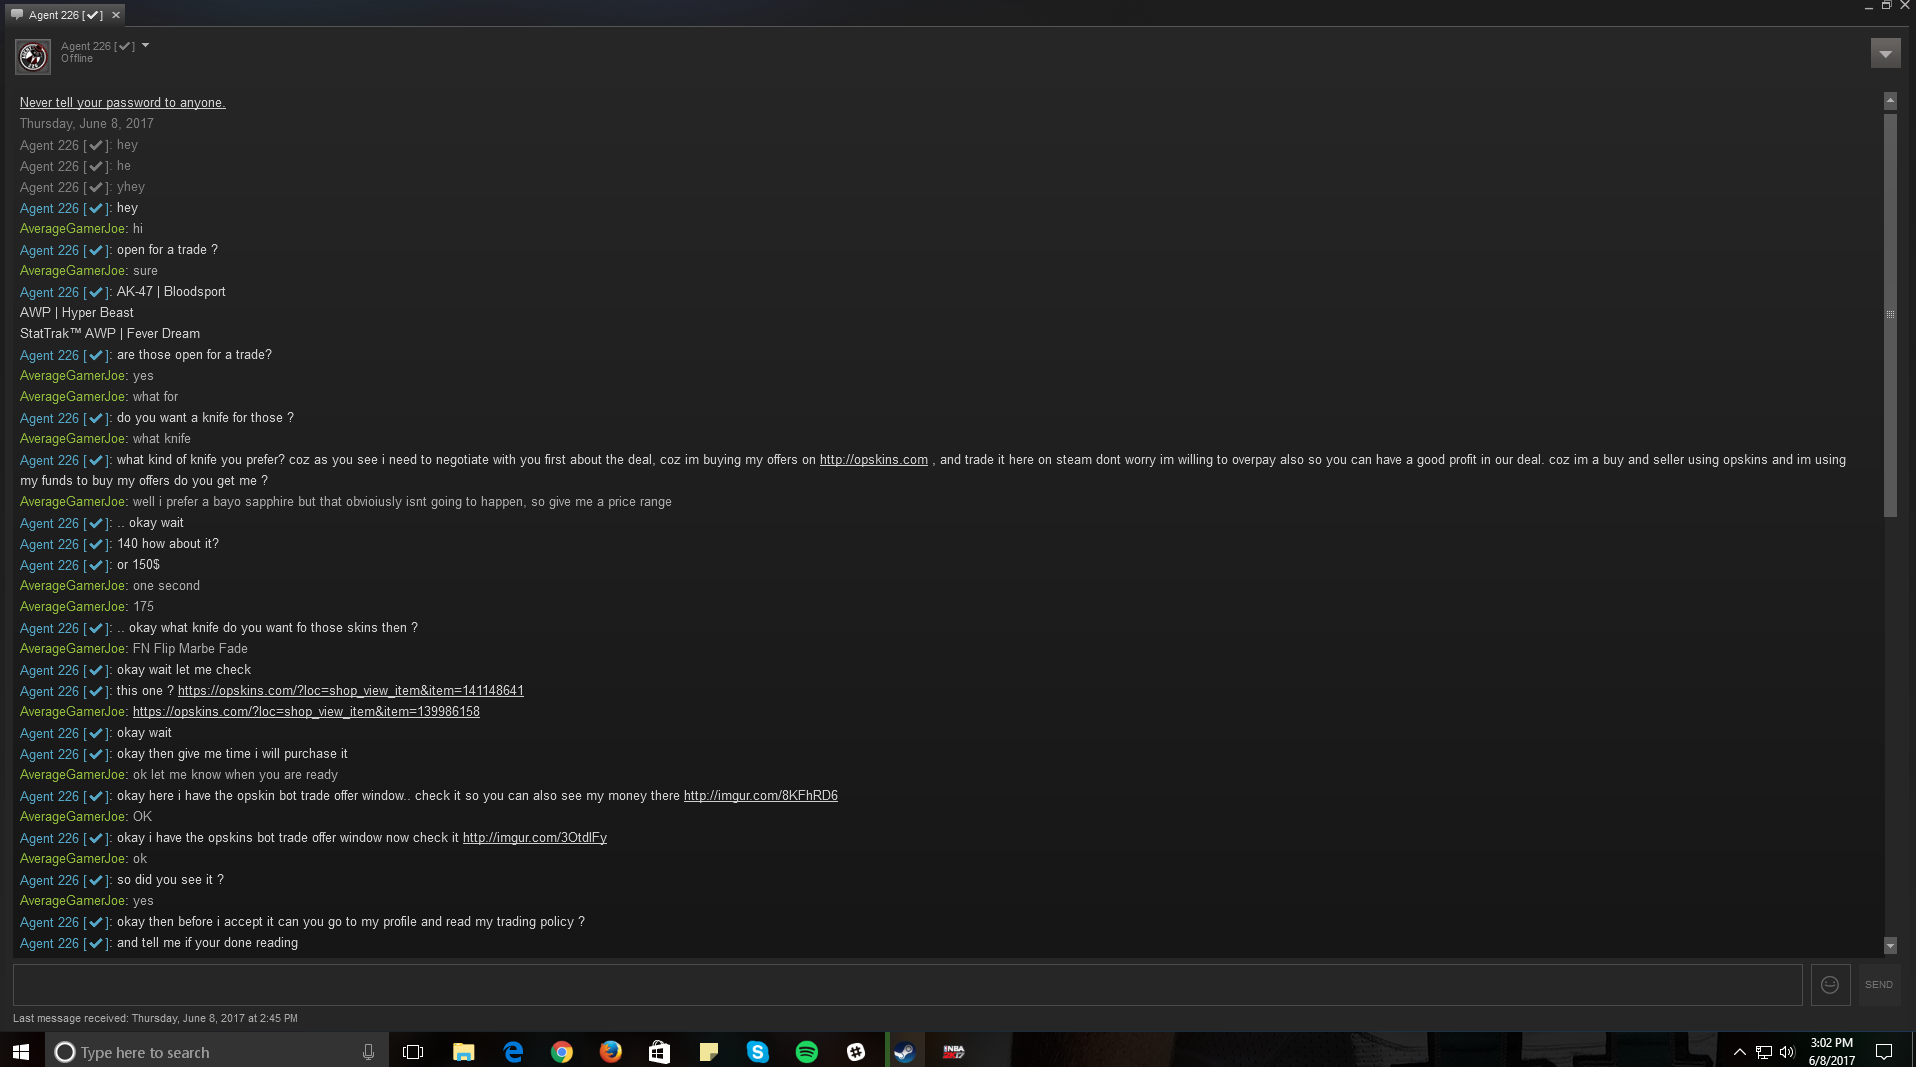This screenshot has width=1916, height=1067.
Task: Open Microsoft Edge from the taskbar
Action: [x=513, y=1051]
